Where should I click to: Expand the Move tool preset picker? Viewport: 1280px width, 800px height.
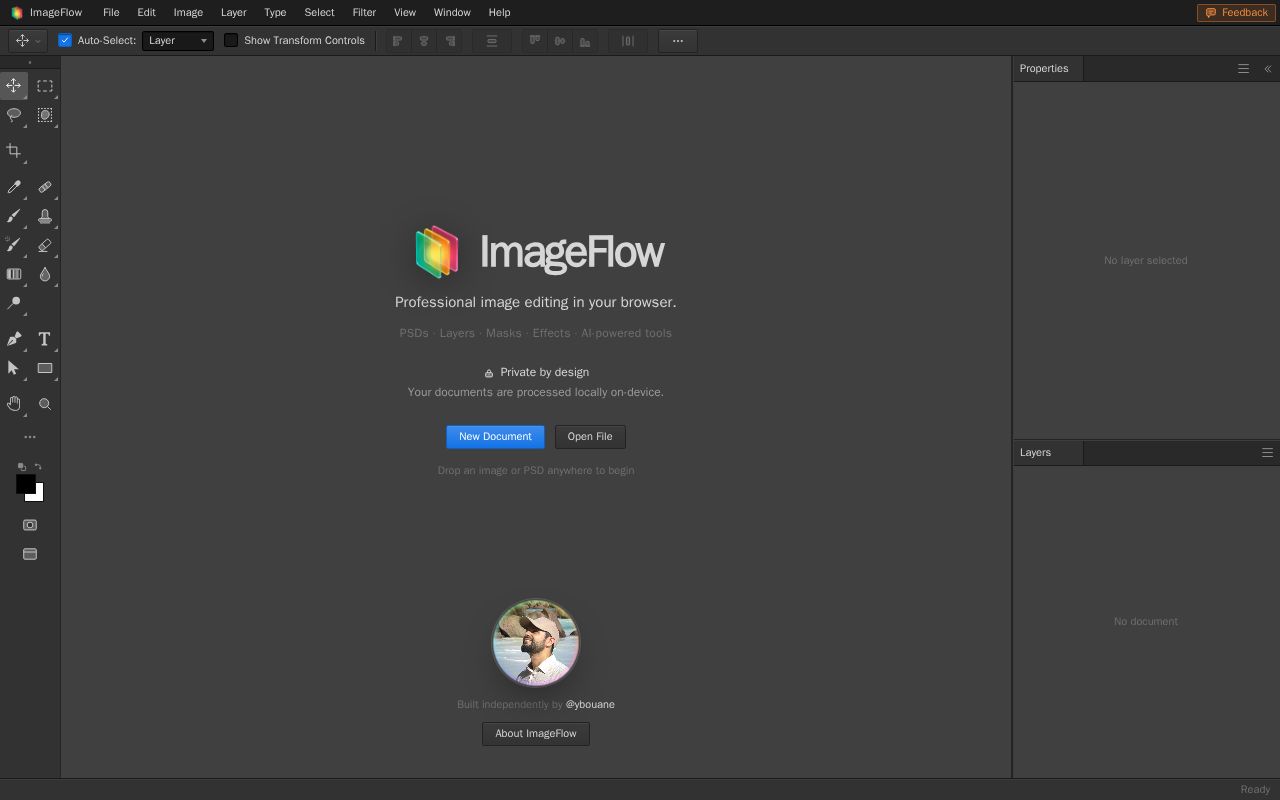point(26,41)
